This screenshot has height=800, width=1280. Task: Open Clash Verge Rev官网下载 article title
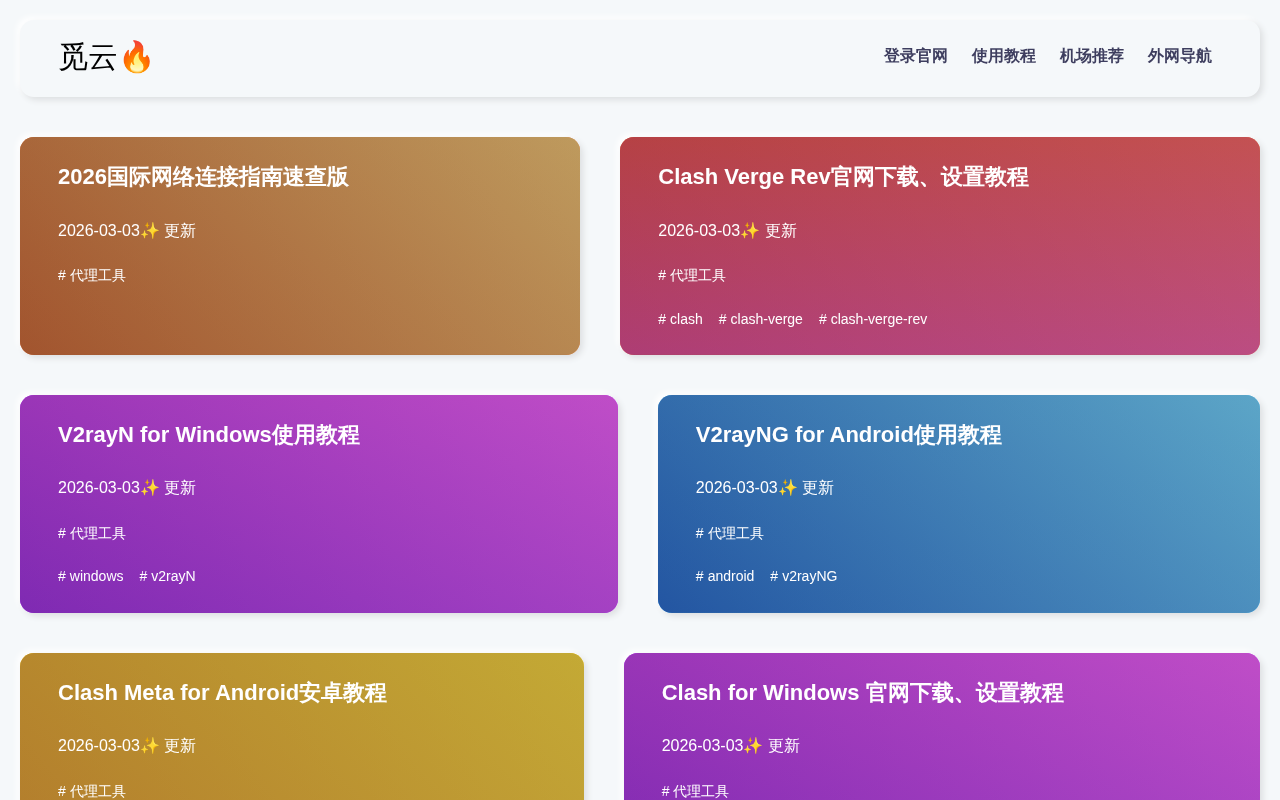point(843,177)
